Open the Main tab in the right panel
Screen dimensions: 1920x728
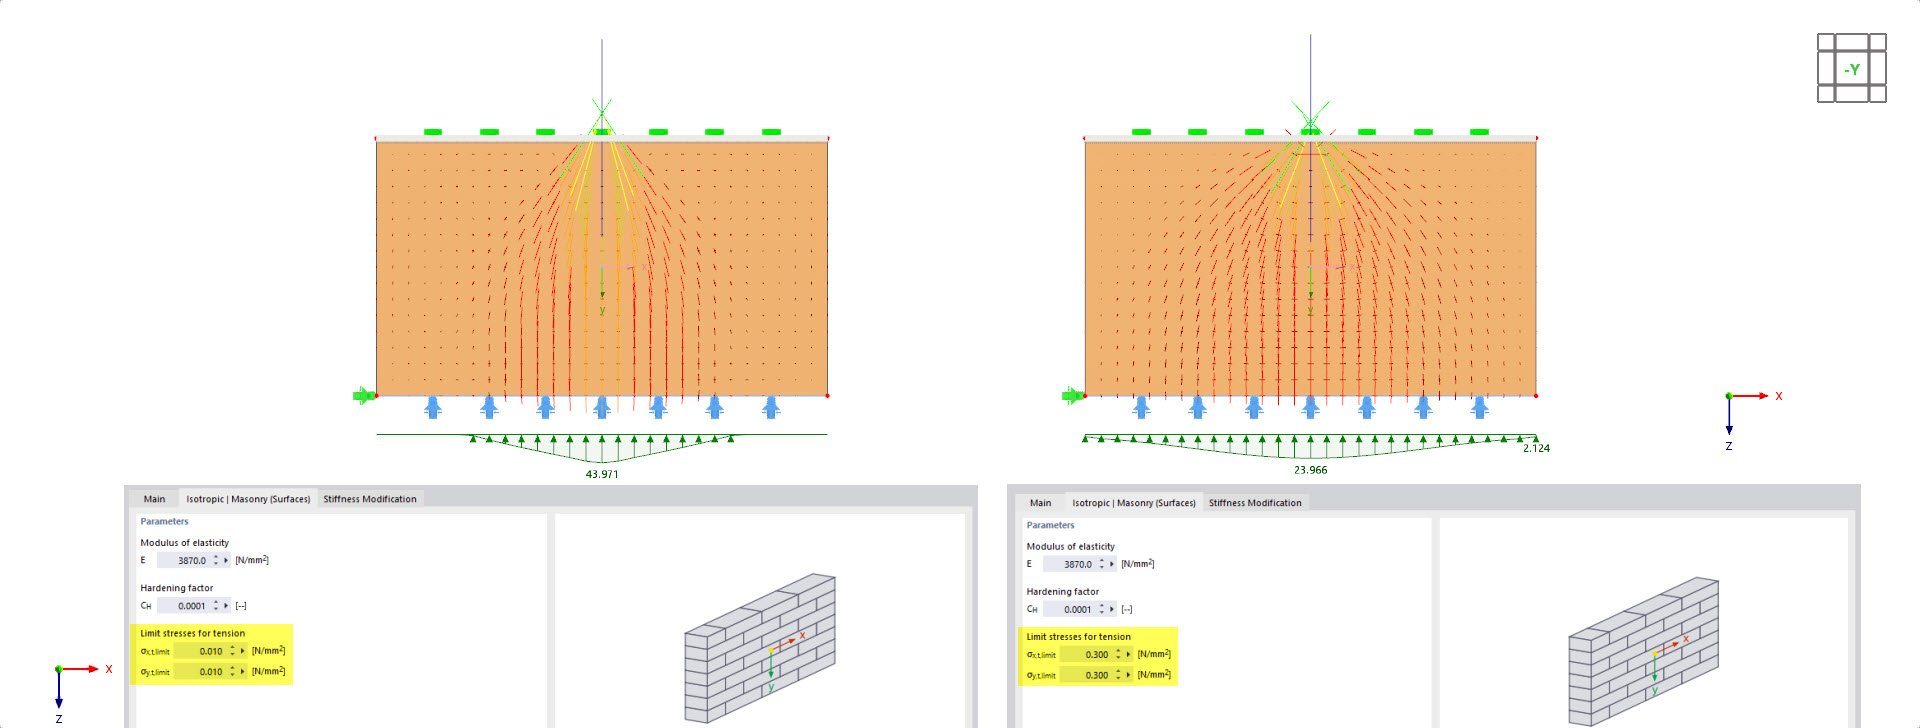pos(1040,503)
